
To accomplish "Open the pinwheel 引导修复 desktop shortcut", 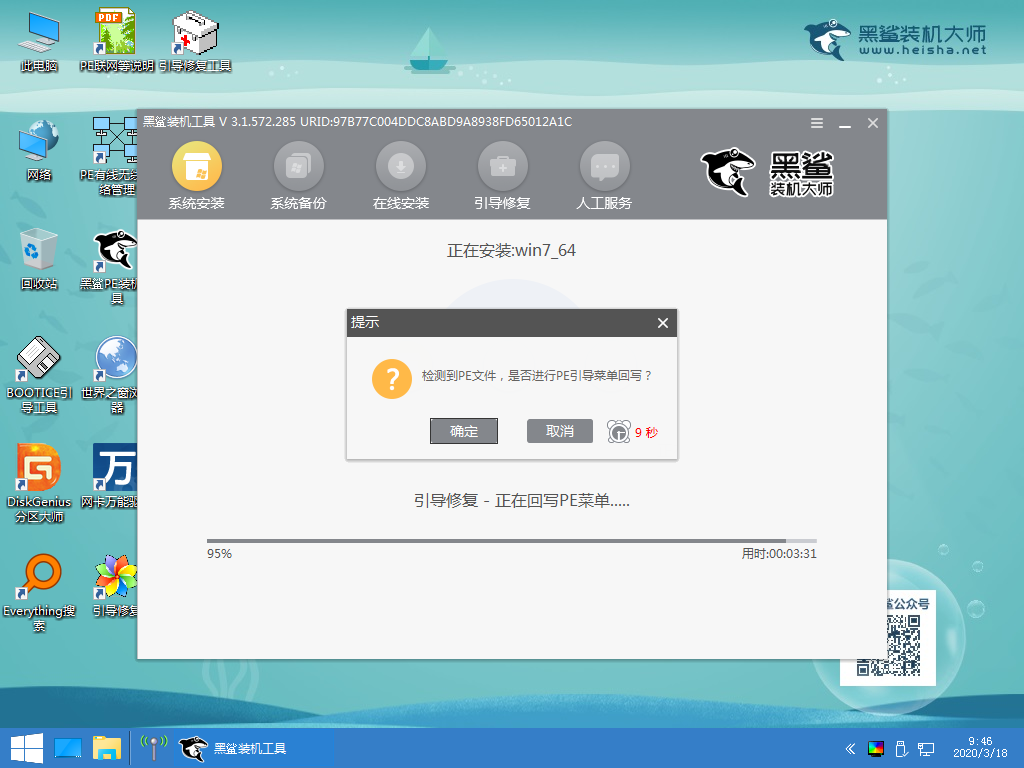I will tap(115, 586).
